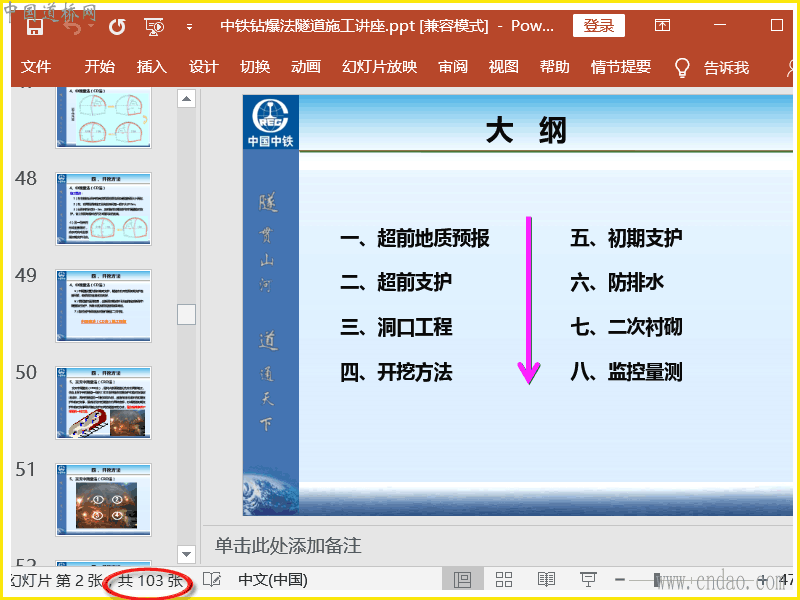
Task: Open the 帮助 ribbon tab
Action: pyautogui.click(x=555, y=67)
